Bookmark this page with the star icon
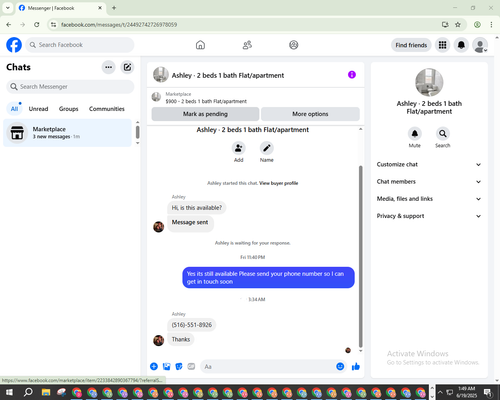 (458, 24)
